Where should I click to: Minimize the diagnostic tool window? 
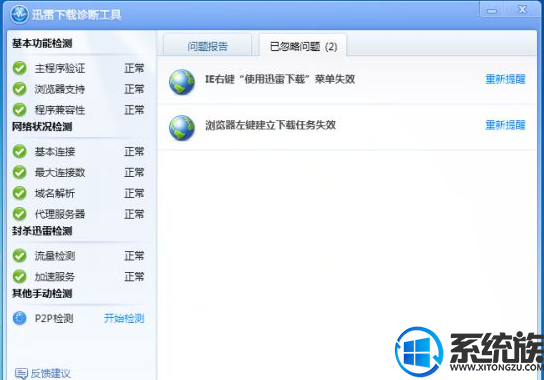(x=492, y=10)
